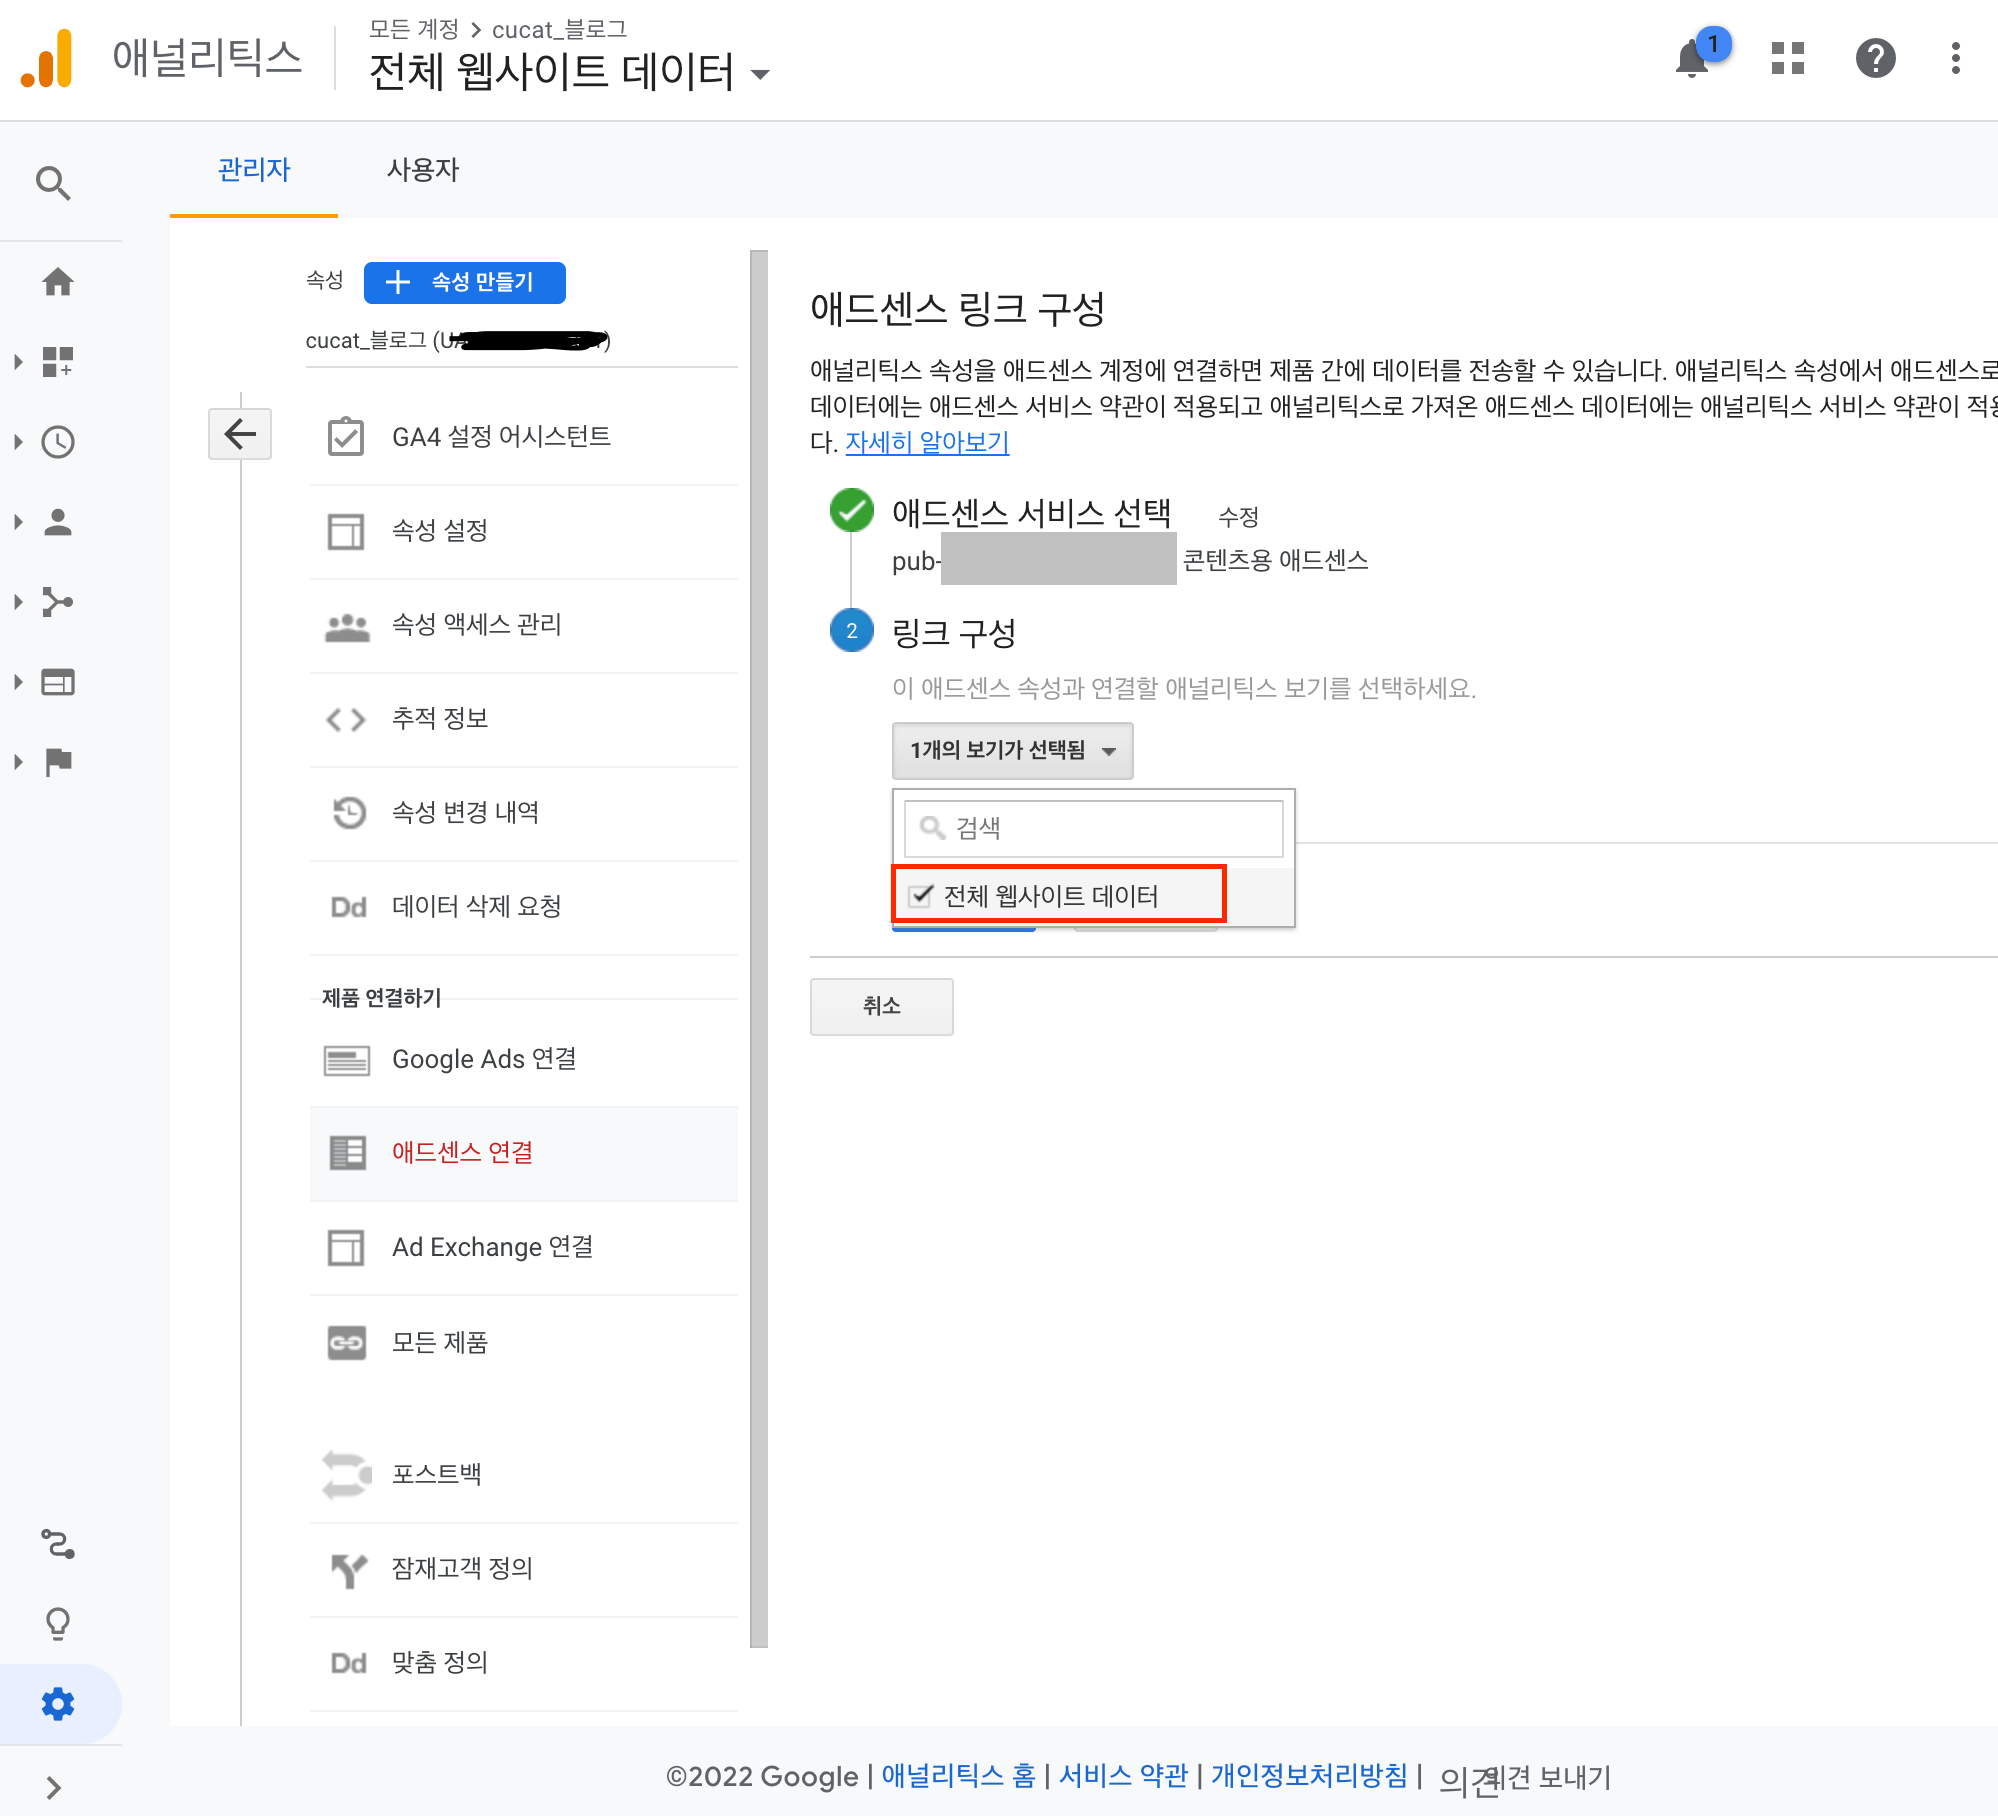Open the 전체 웹사이트 데이터 view selector dropdown

(570, 72)
